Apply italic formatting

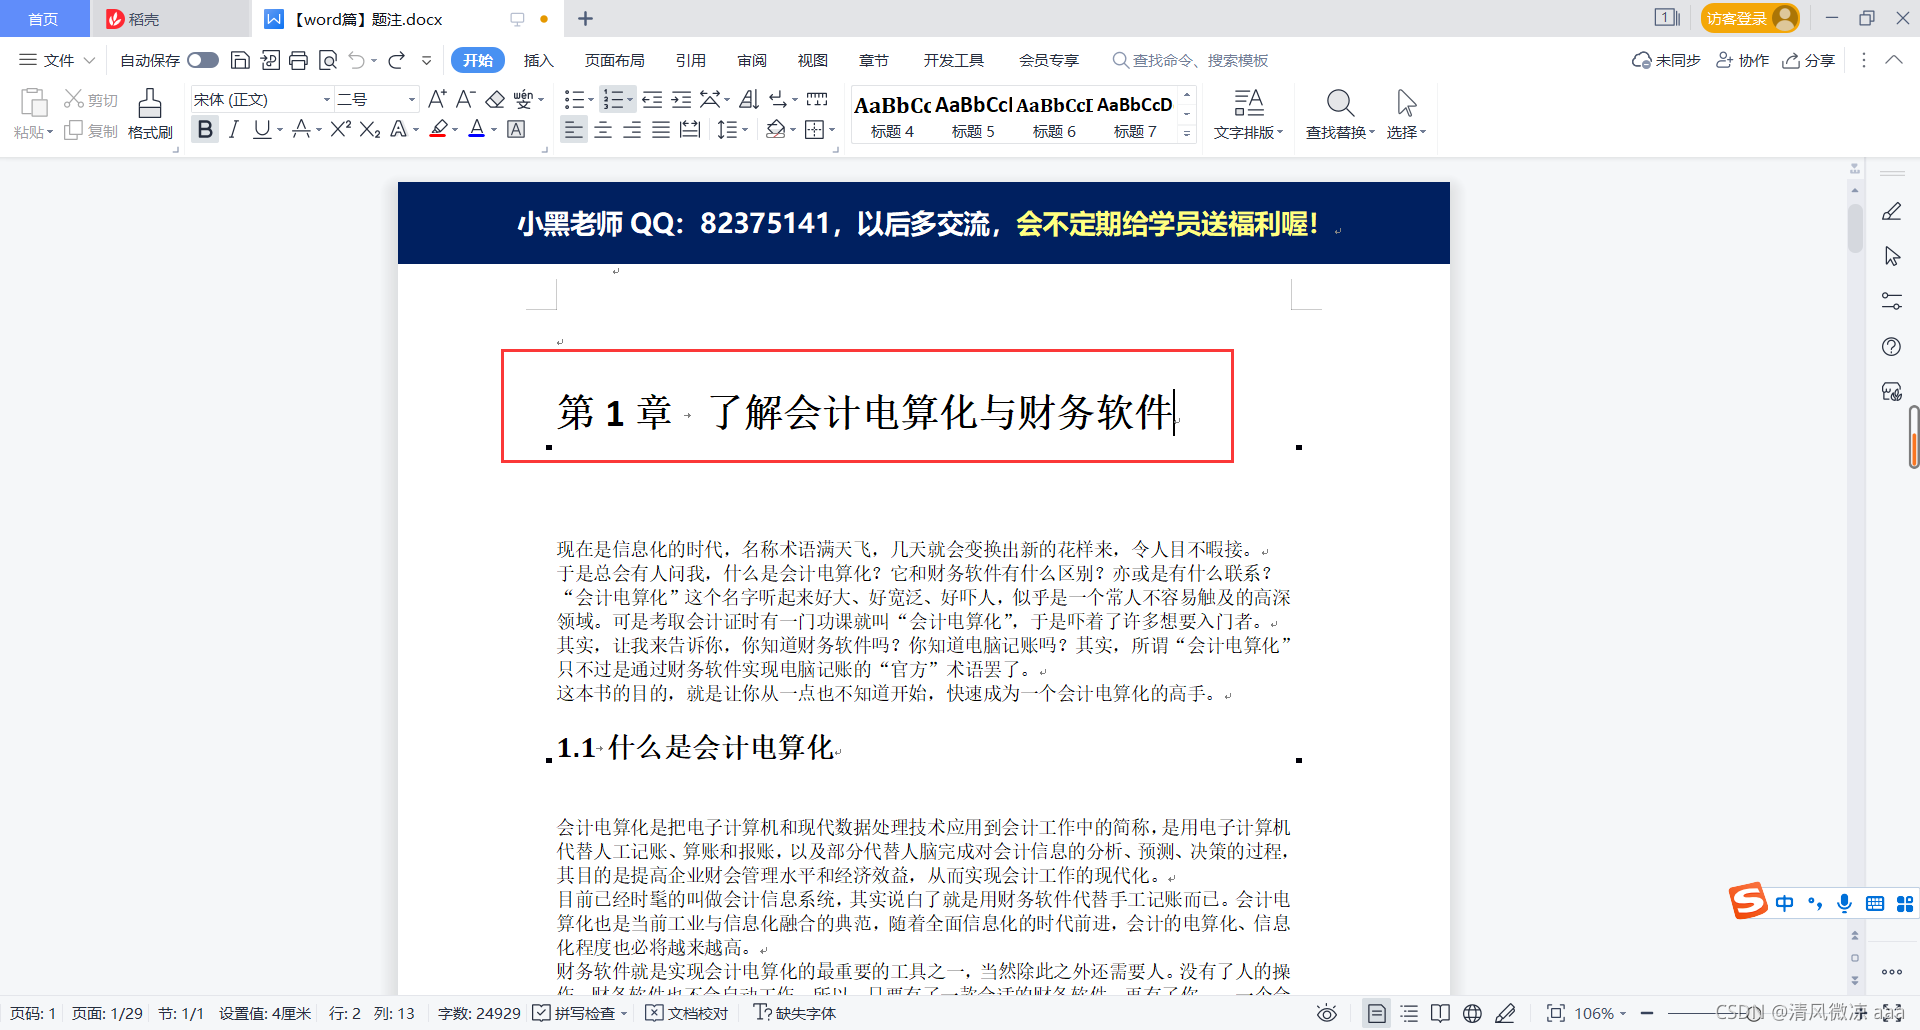click(x=232, y=129)
